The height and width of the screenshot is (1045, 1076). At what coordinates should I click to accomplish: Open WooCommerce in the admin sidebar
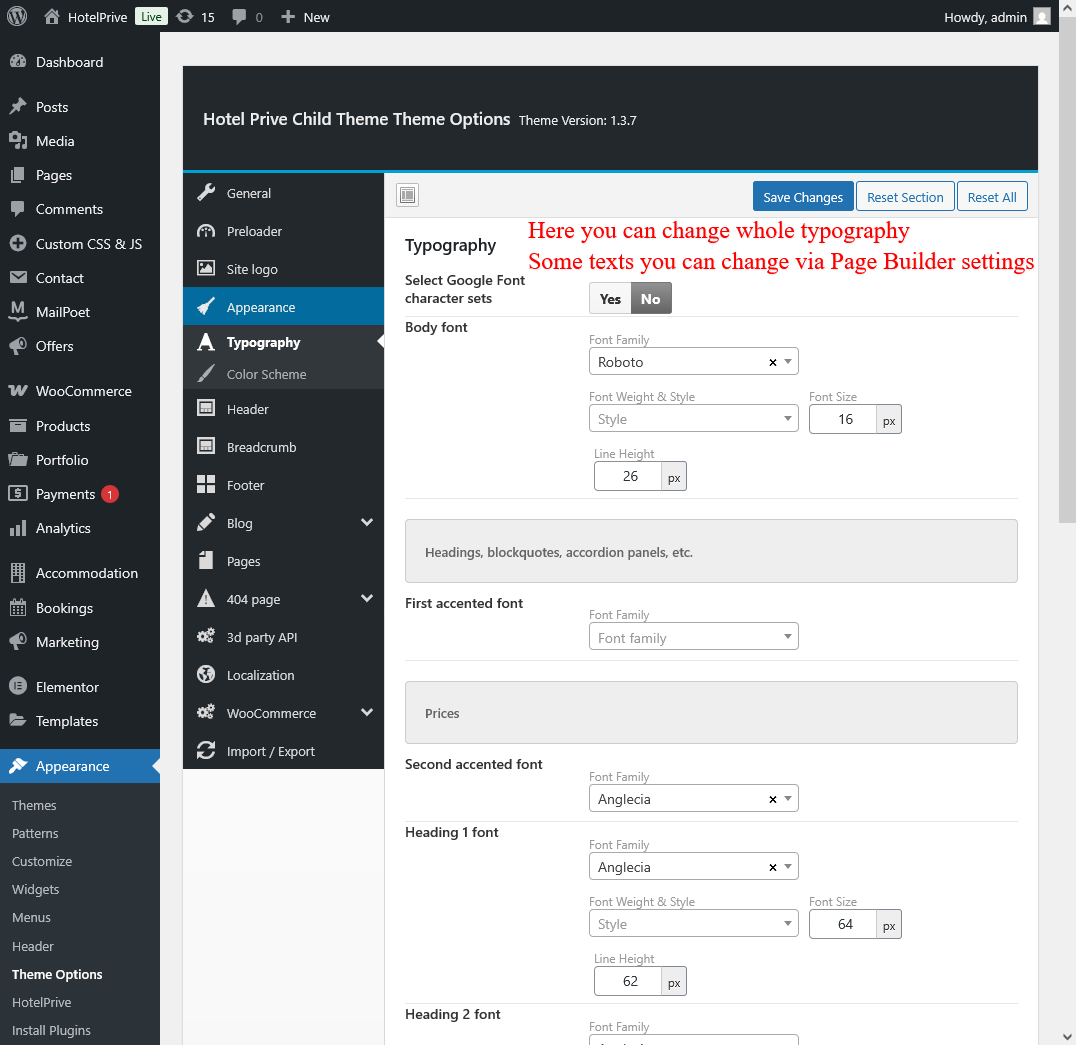tap(83, 391)
